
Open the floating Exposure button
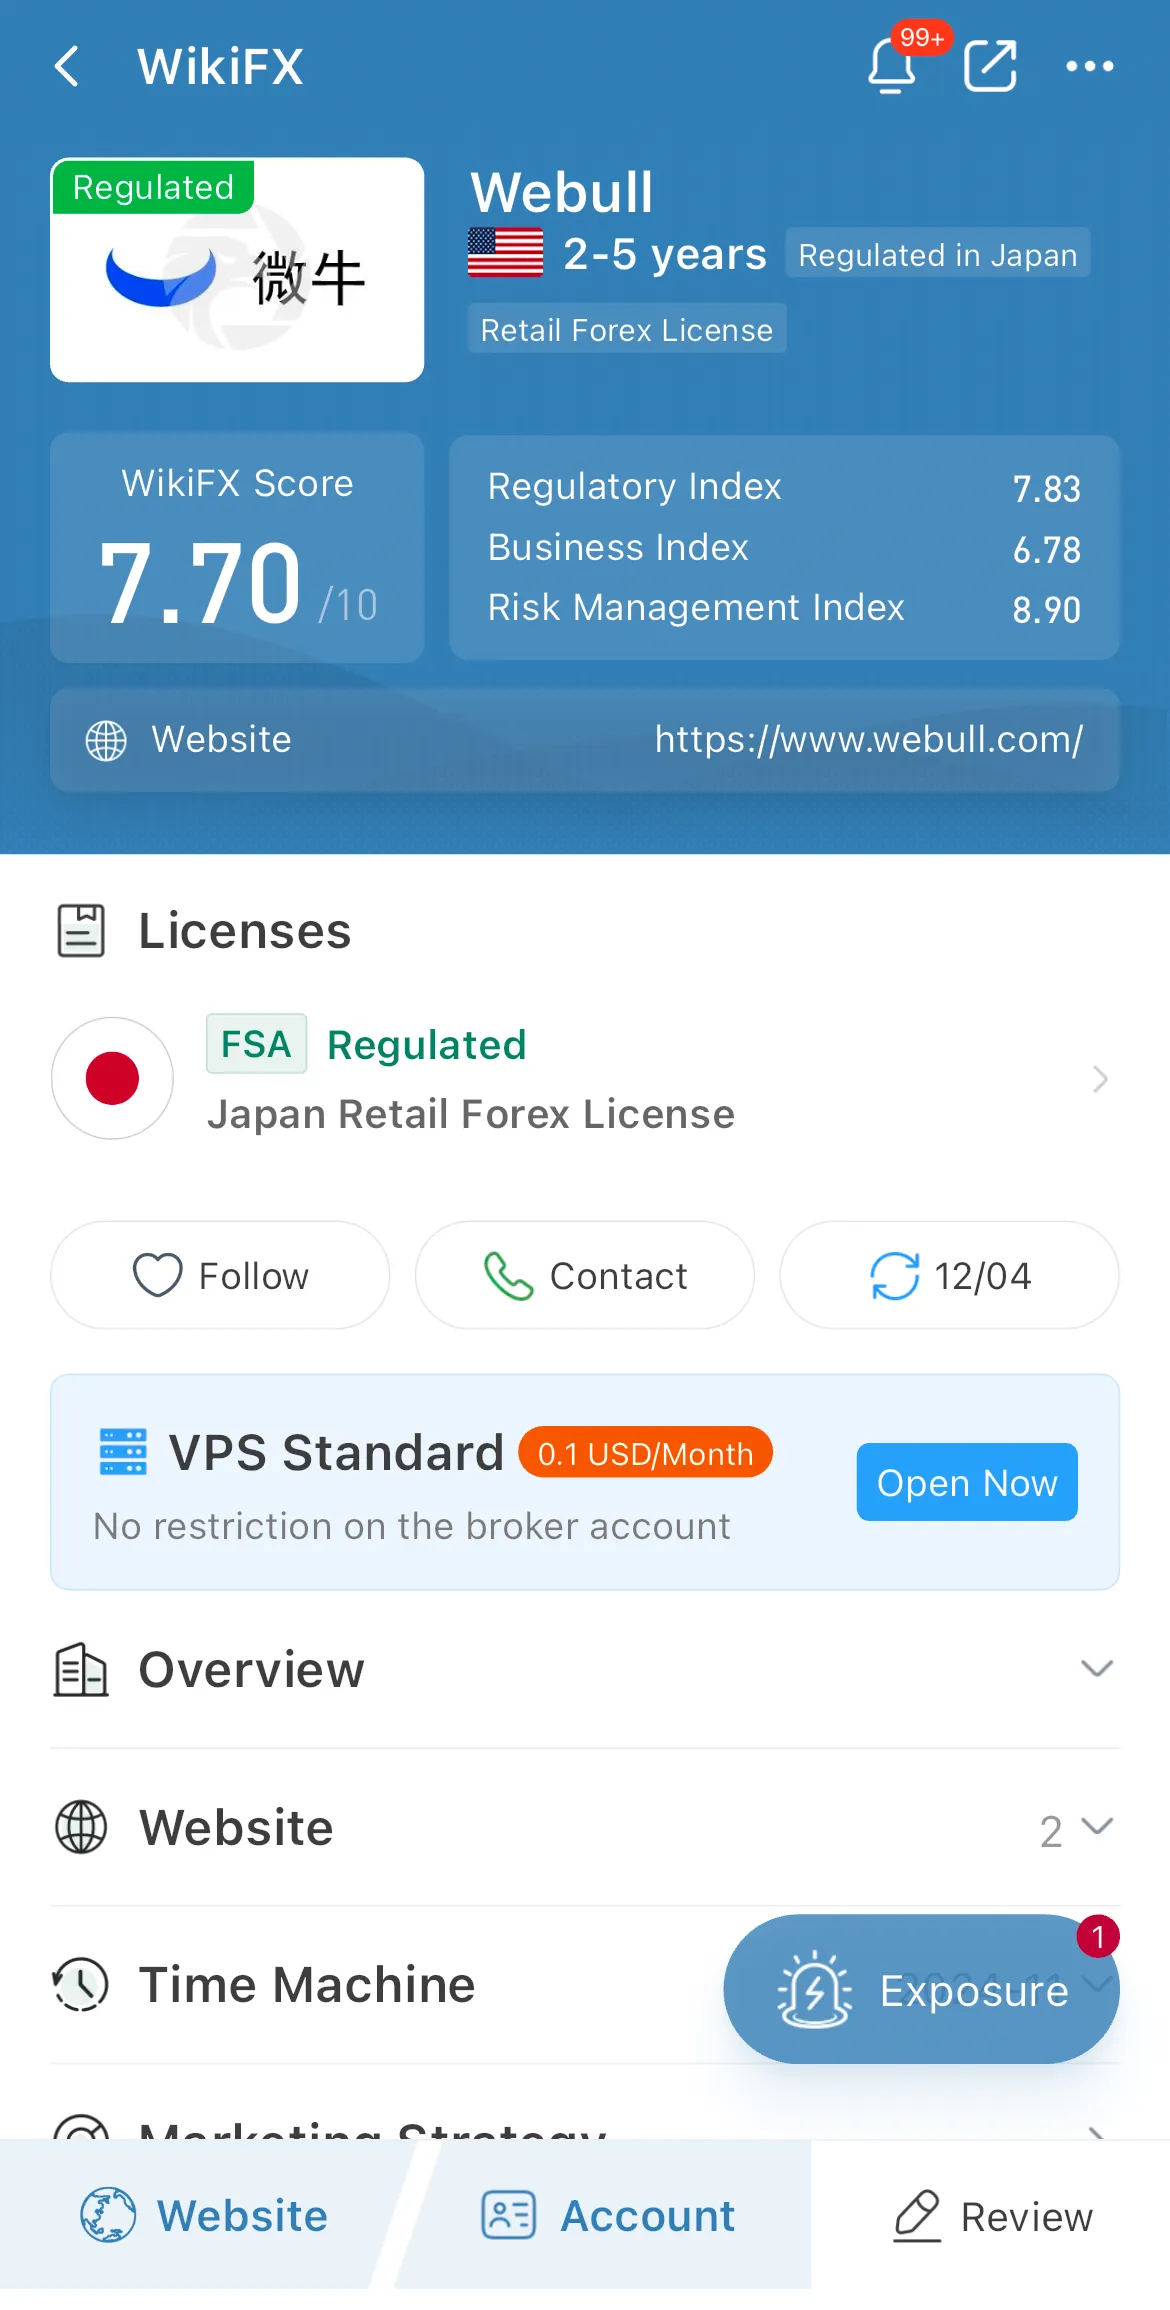coord(921,1989)
